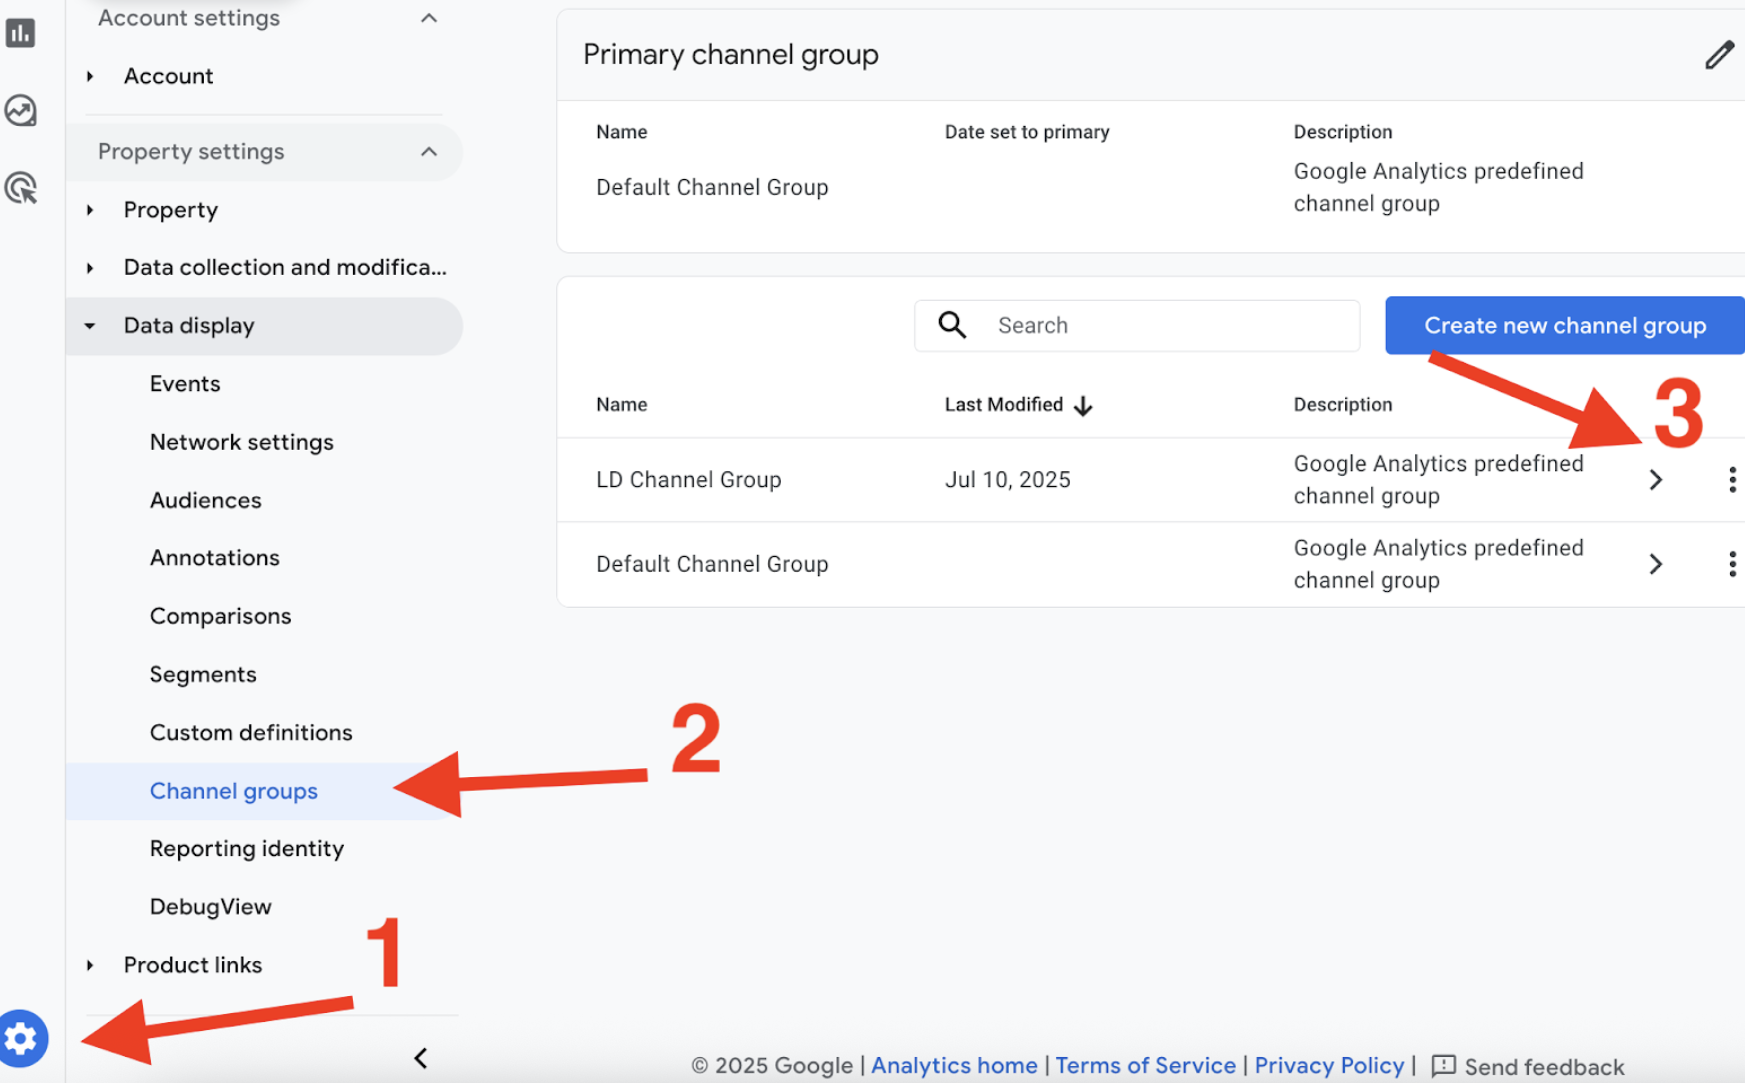Collapse the Account settings section
This screenshot has width=1745, height=1083.
(429, 18)
